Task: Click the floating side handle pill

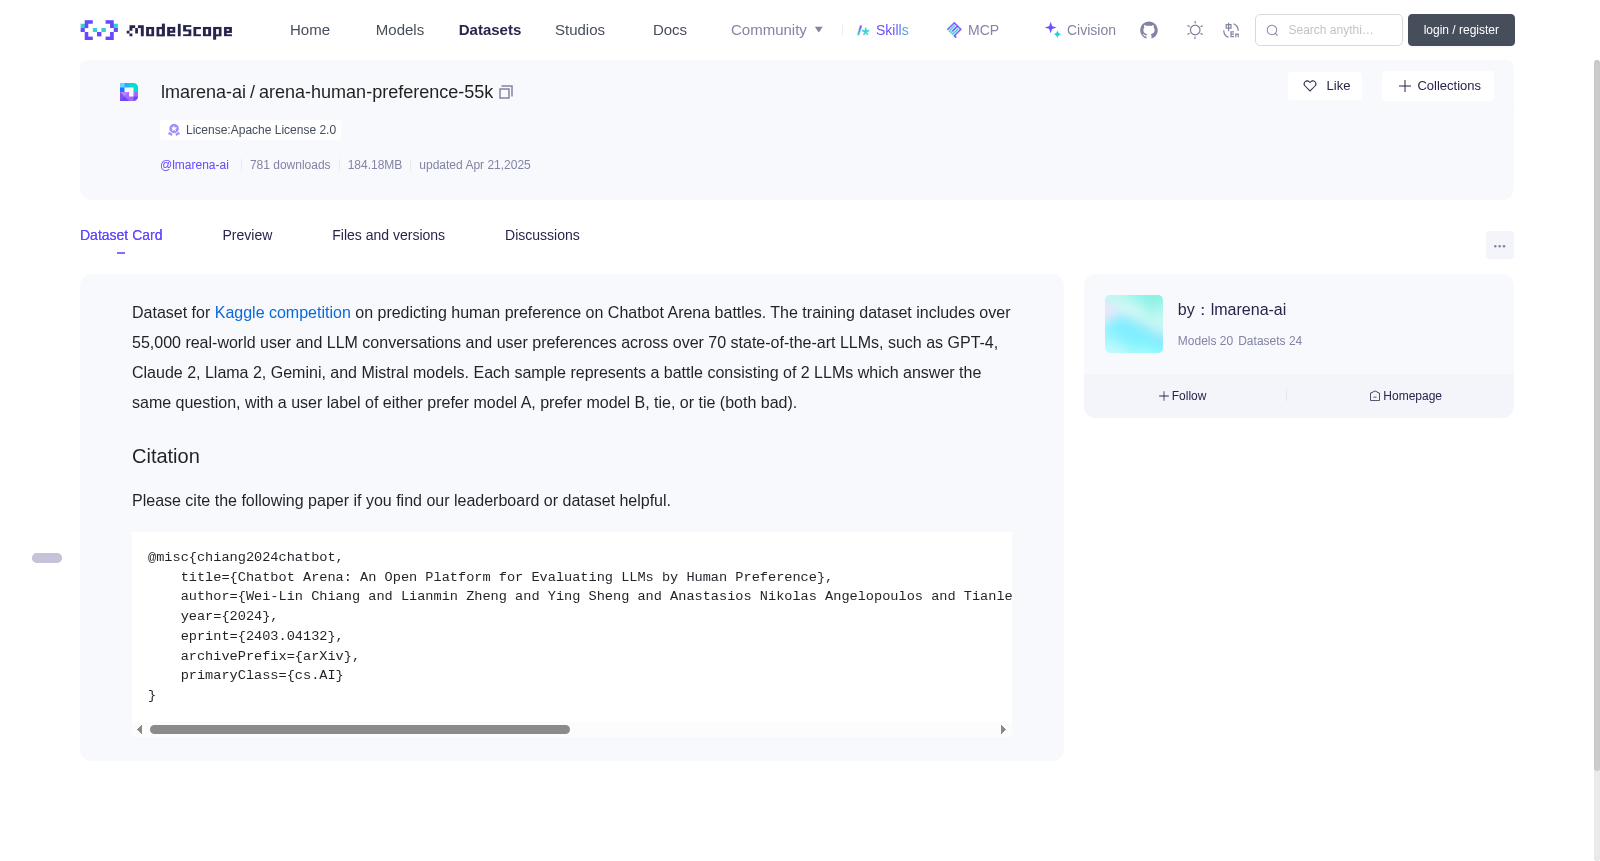Action: [x=47, y=558]
